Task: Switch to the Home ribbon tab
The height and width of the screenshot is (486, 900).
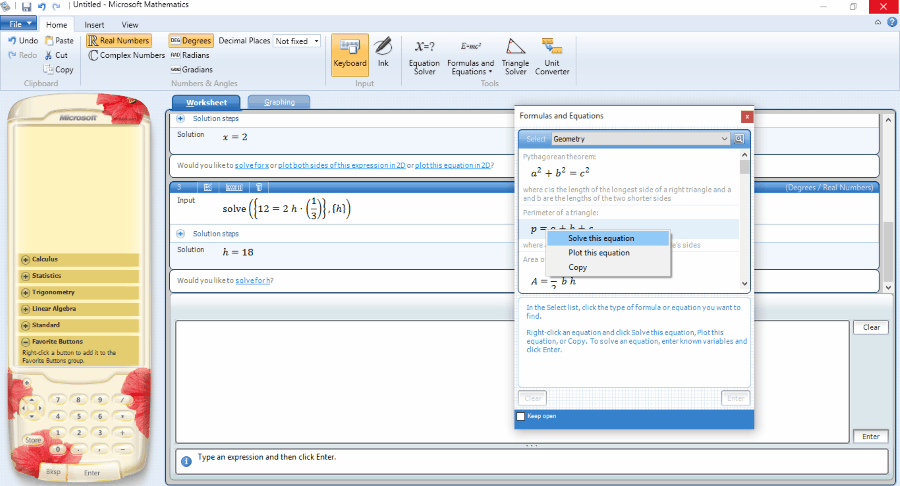Action: 56,25
